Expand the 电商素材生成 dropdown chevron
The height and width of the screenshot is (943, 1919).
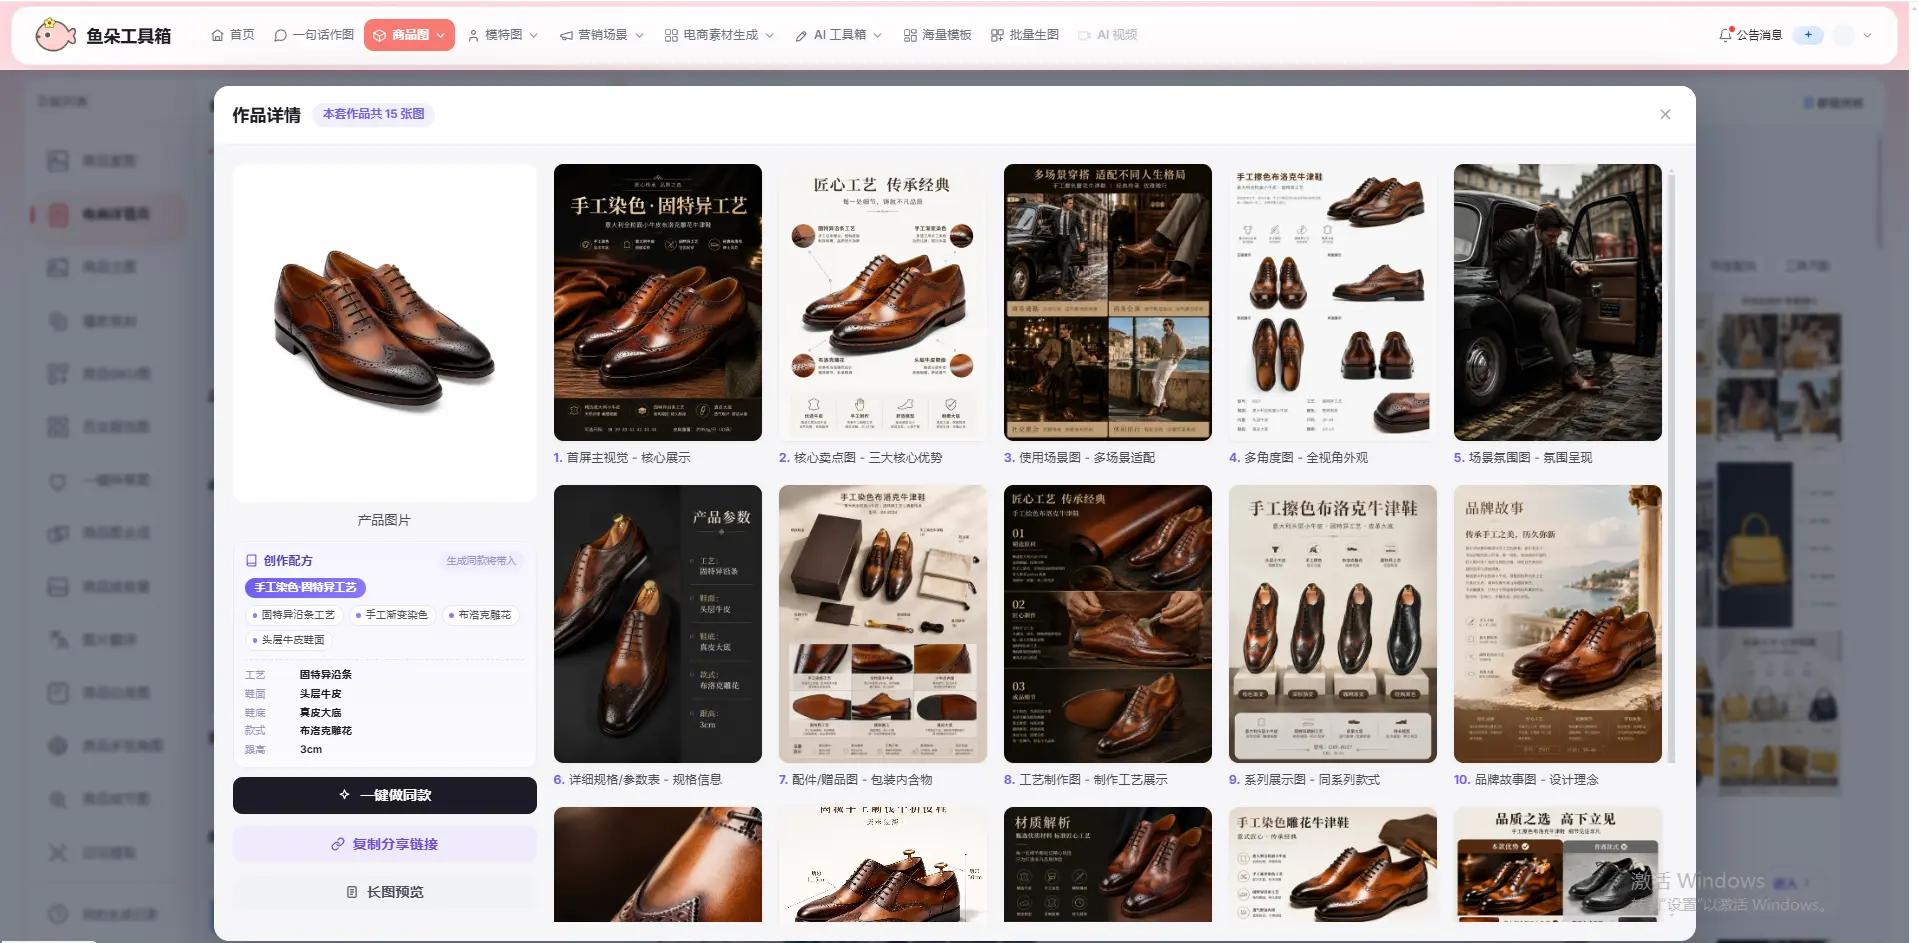770,35
